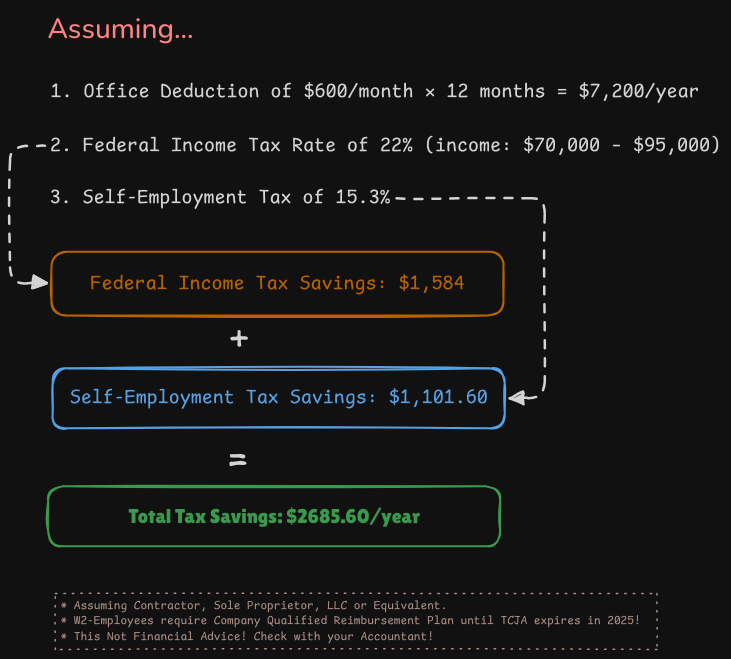Click the "This Not Financial Advice" footnote
The image size is (731, 659).
(250, 636)
